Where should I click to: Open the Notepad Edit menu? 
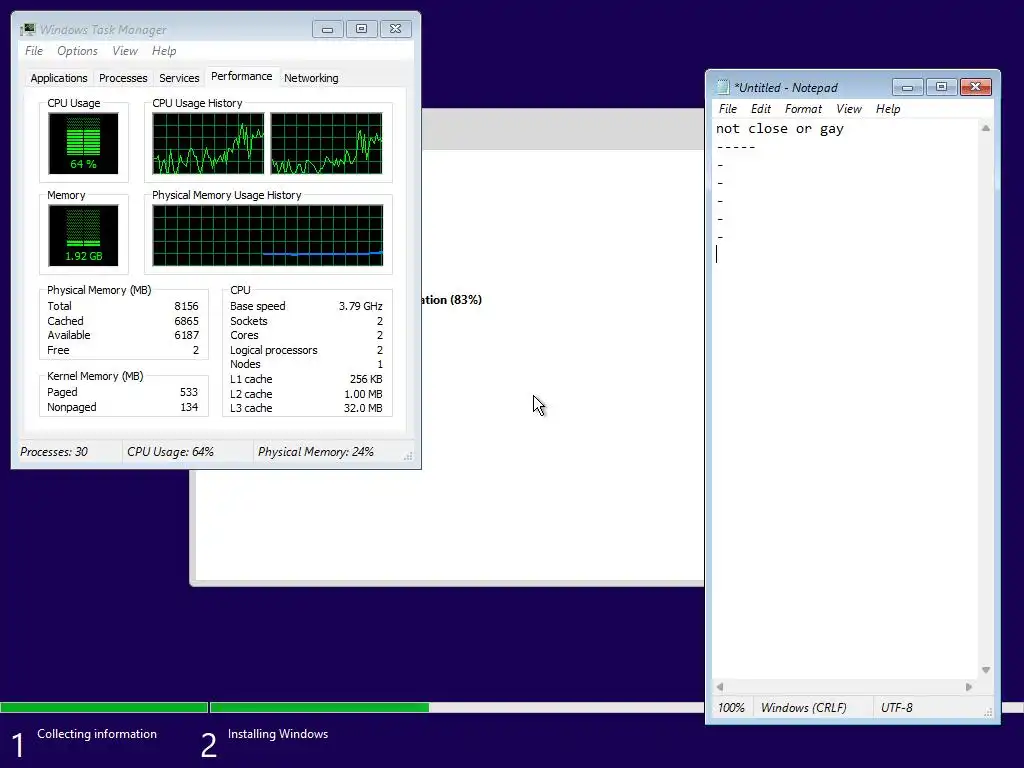(x=761, y=109)
